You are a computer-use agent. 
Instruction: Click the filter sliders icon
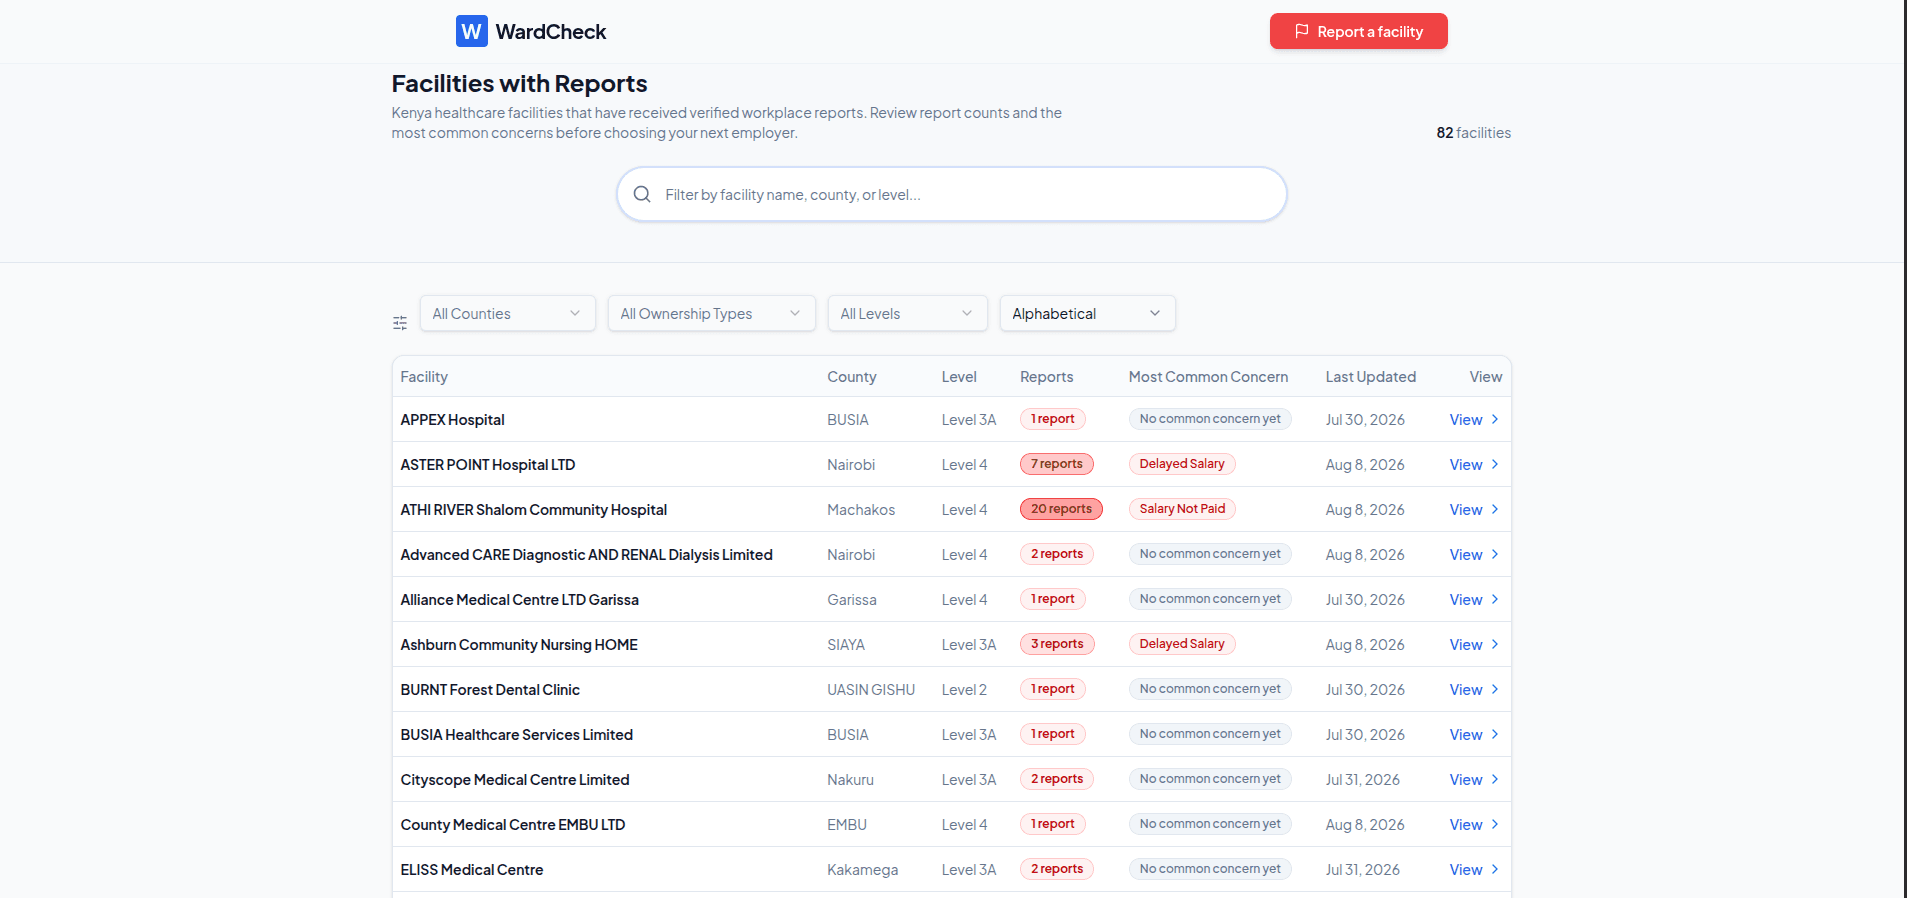tap(400, 323)
